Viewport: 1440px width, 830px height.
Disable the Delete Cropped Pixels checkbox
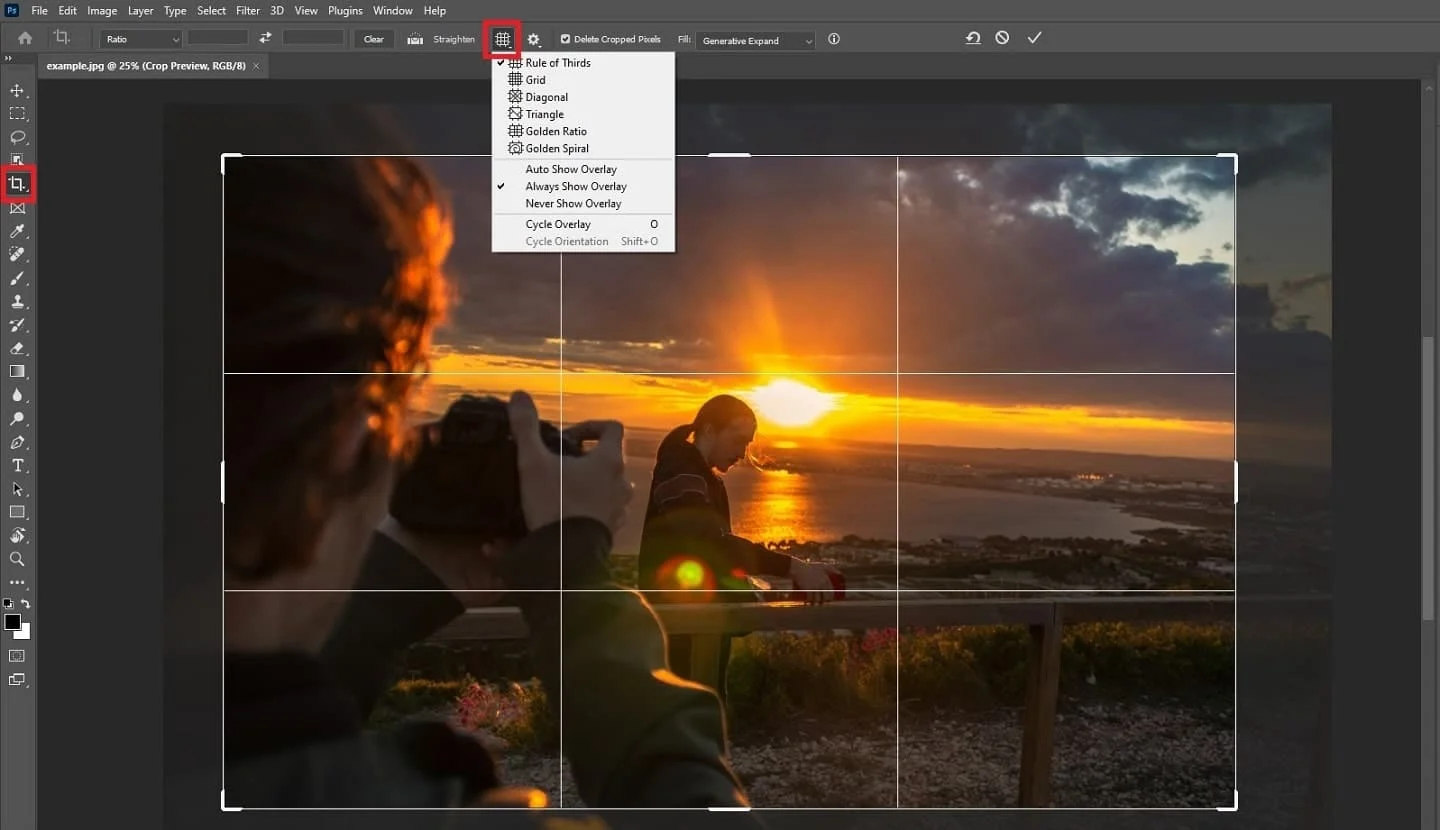point(567,39)
